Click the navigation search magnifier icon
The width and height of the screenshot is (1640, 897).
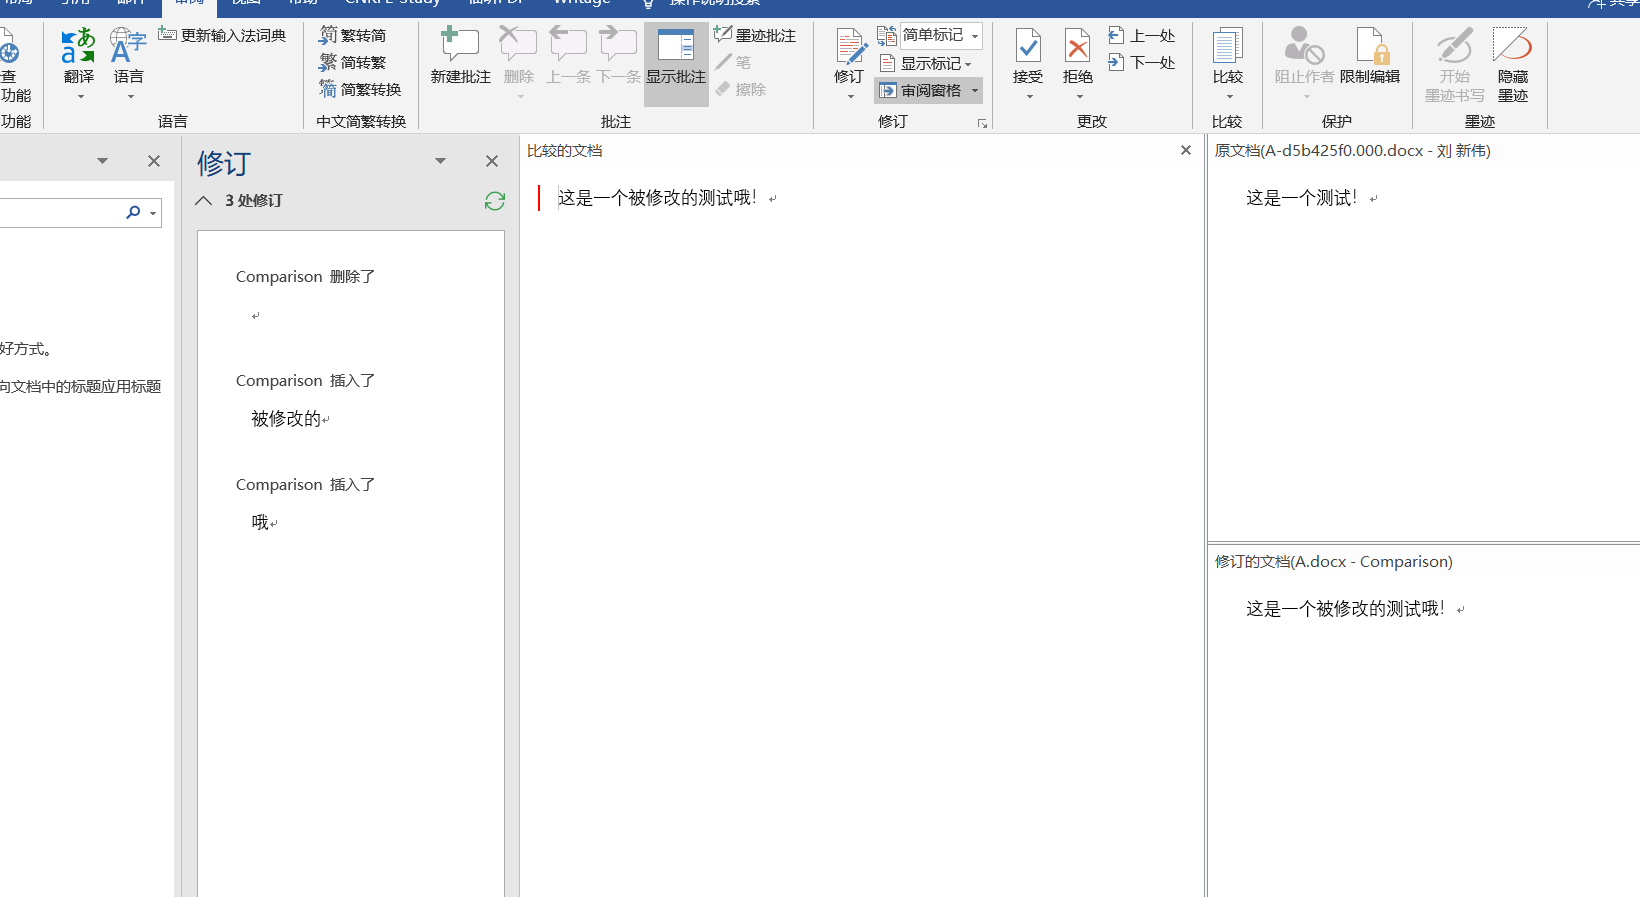(133, 212)
